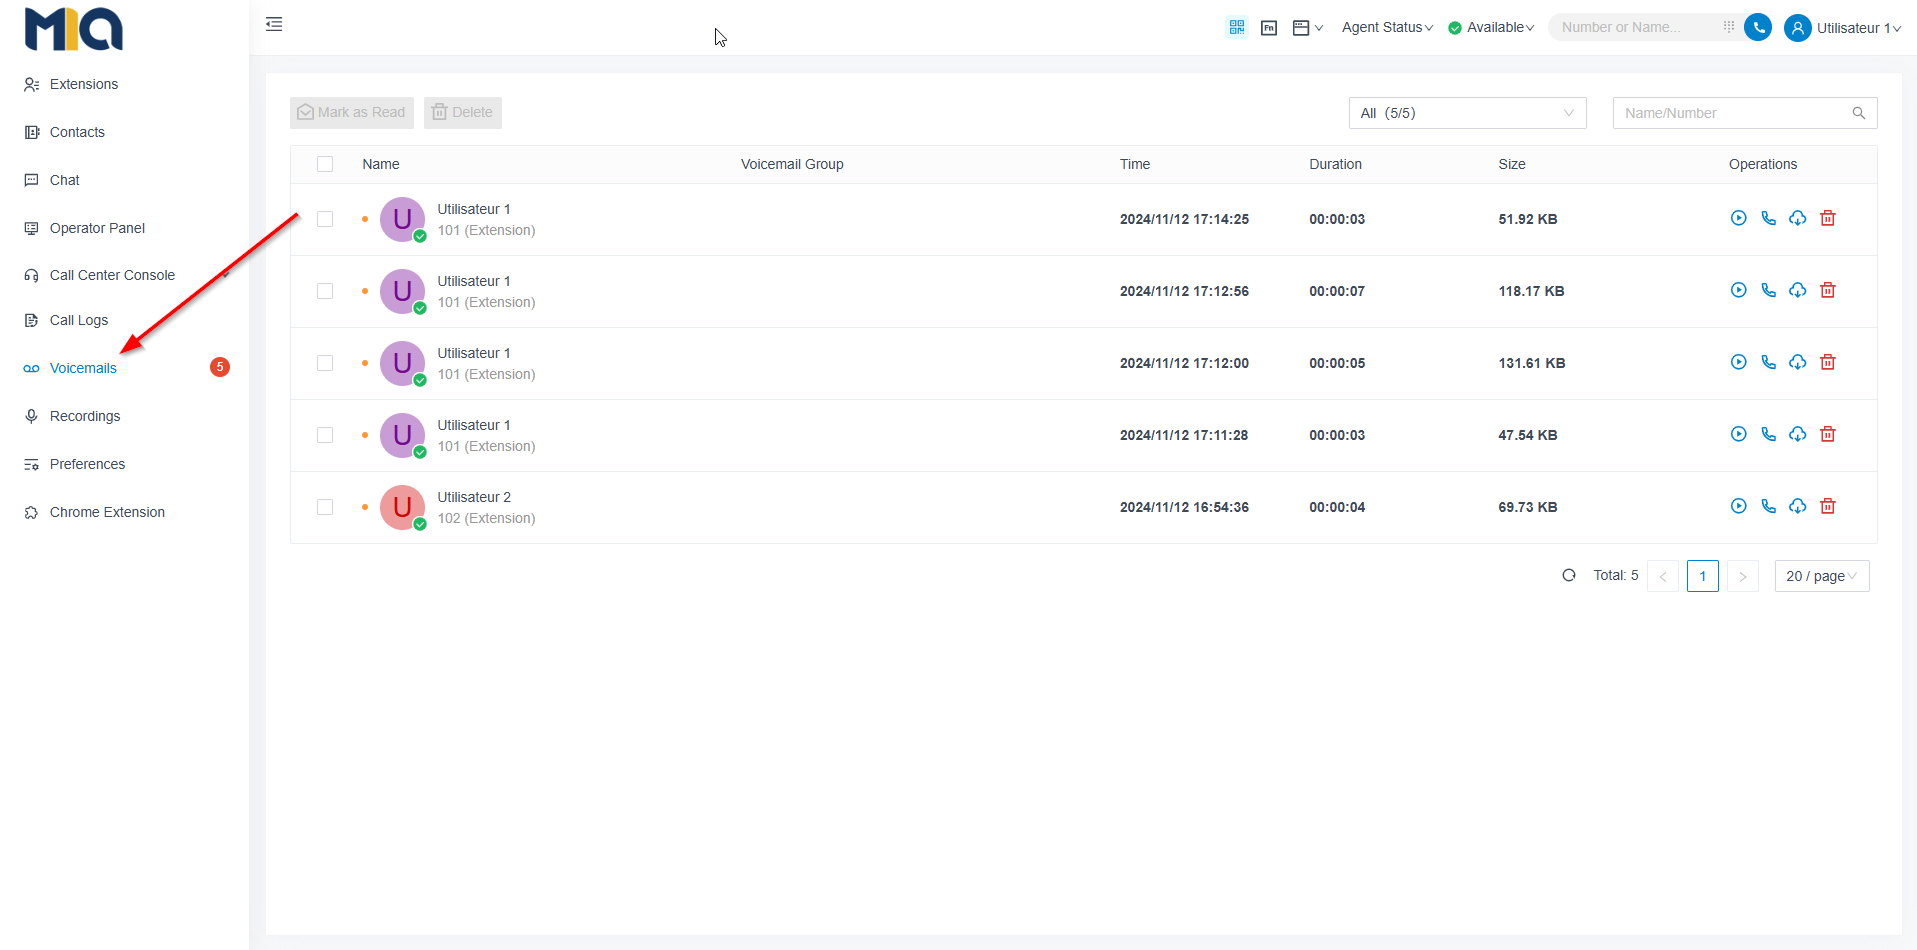This screenshot has width=1917, height=950.
Task: Toggle the select-all checkbox in table header
Action: tap(325, 164)
